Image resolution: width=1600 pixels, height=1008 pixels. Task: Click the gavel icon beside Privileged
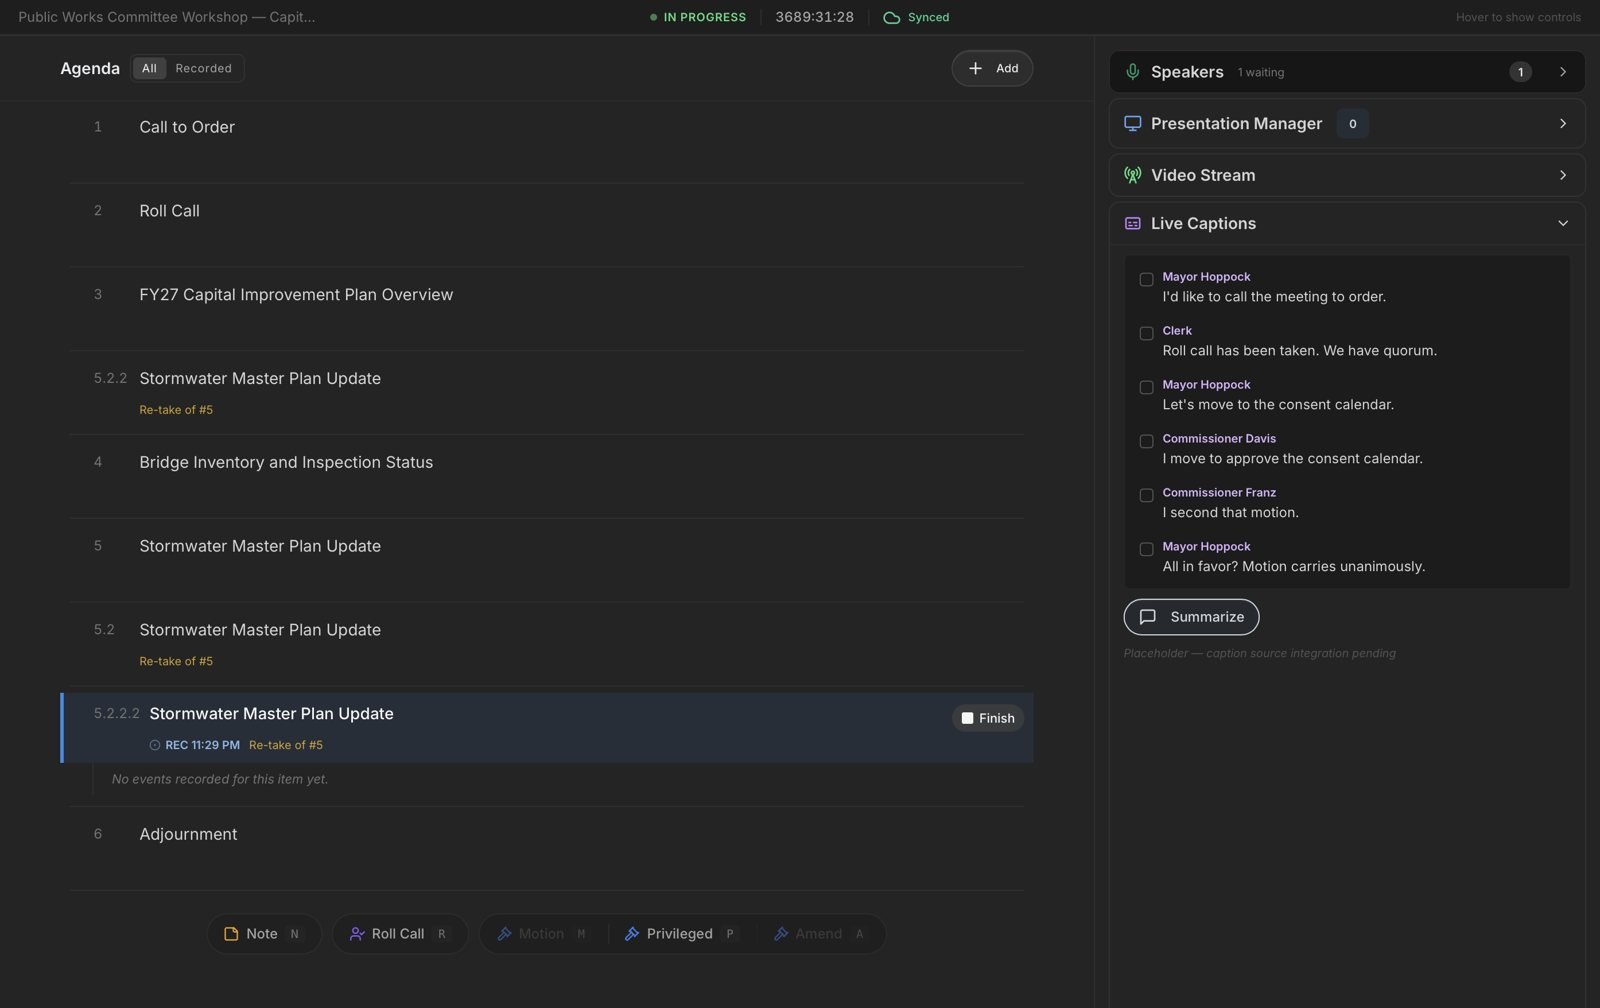click(x=631, y=934)
